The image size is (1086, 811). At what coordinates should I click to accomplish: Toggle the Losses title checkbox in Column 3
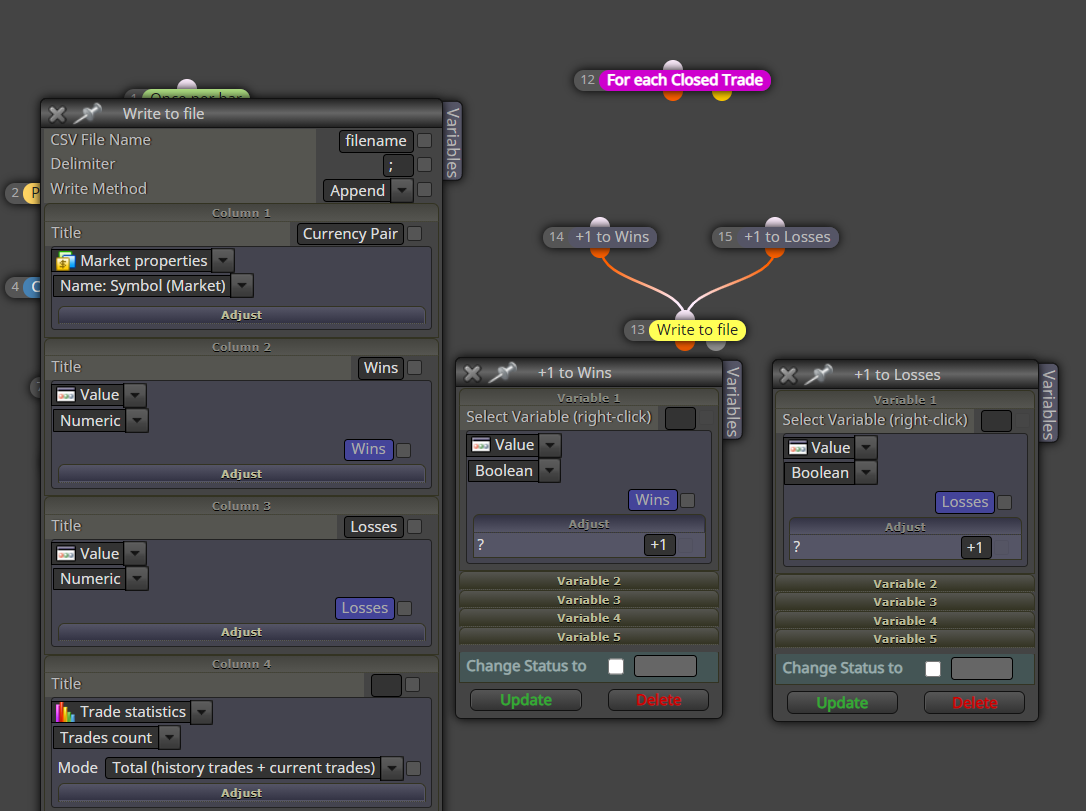tap(414, 527)
